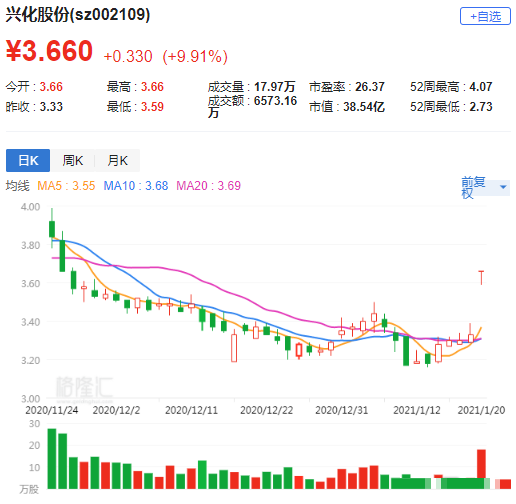This screenshot has height=504, width=516.
Task: Click the percent change (+9.91%)
Action: [195, 56]
